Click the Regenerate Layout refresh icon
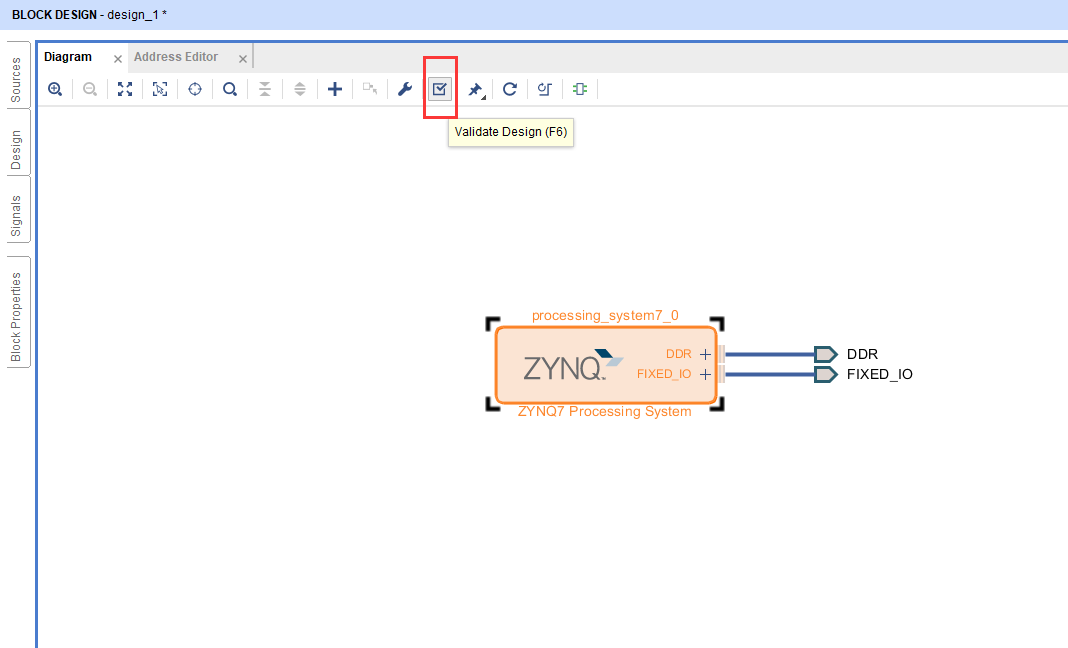This screenshot has width=1068, height=648. coord(509,89)
